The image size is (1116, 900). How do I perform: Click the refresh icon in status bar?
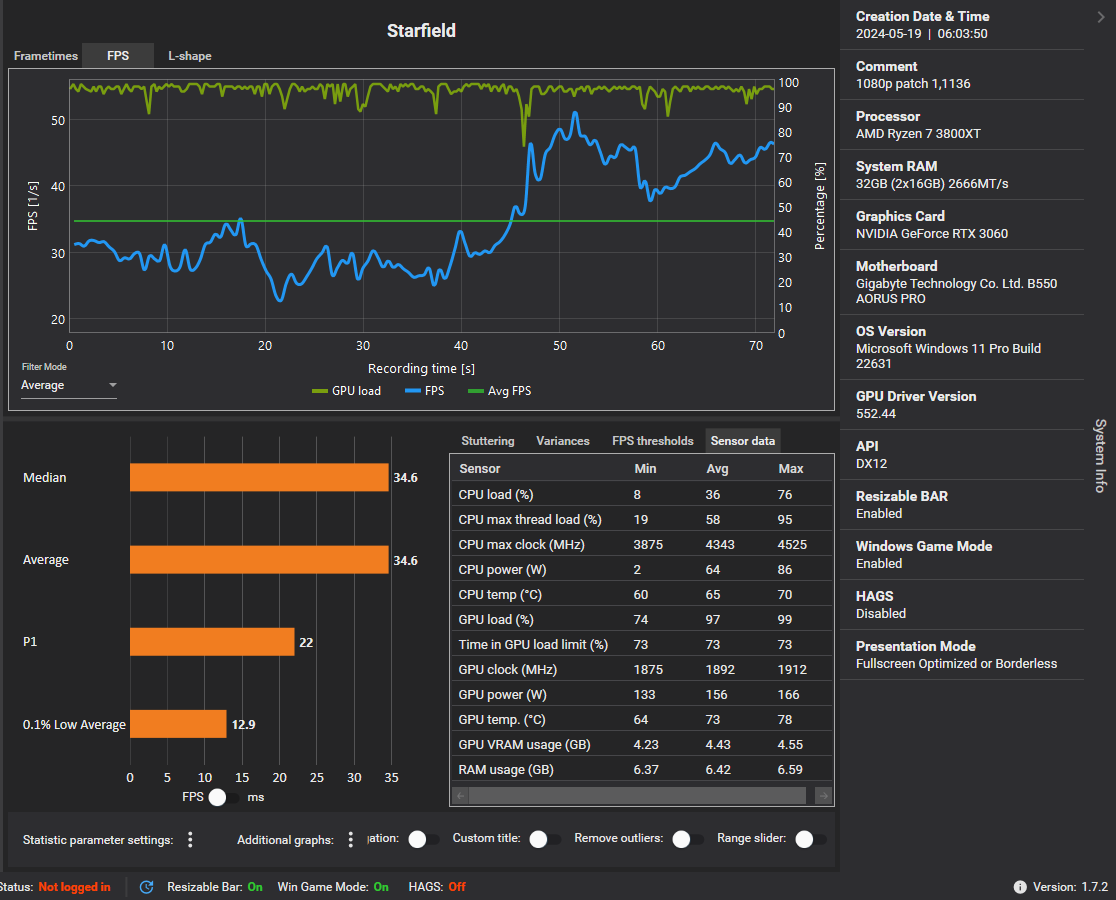click(147, 886)
